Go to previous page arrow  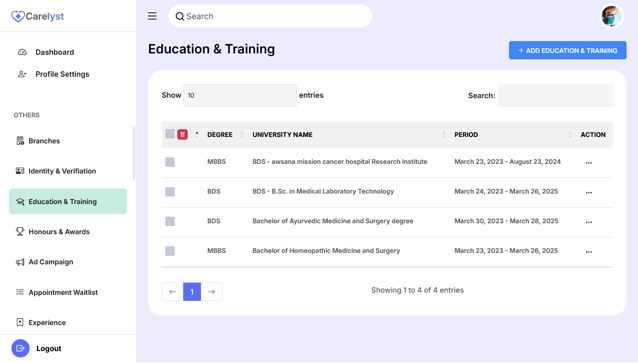(x=173, y=292)
